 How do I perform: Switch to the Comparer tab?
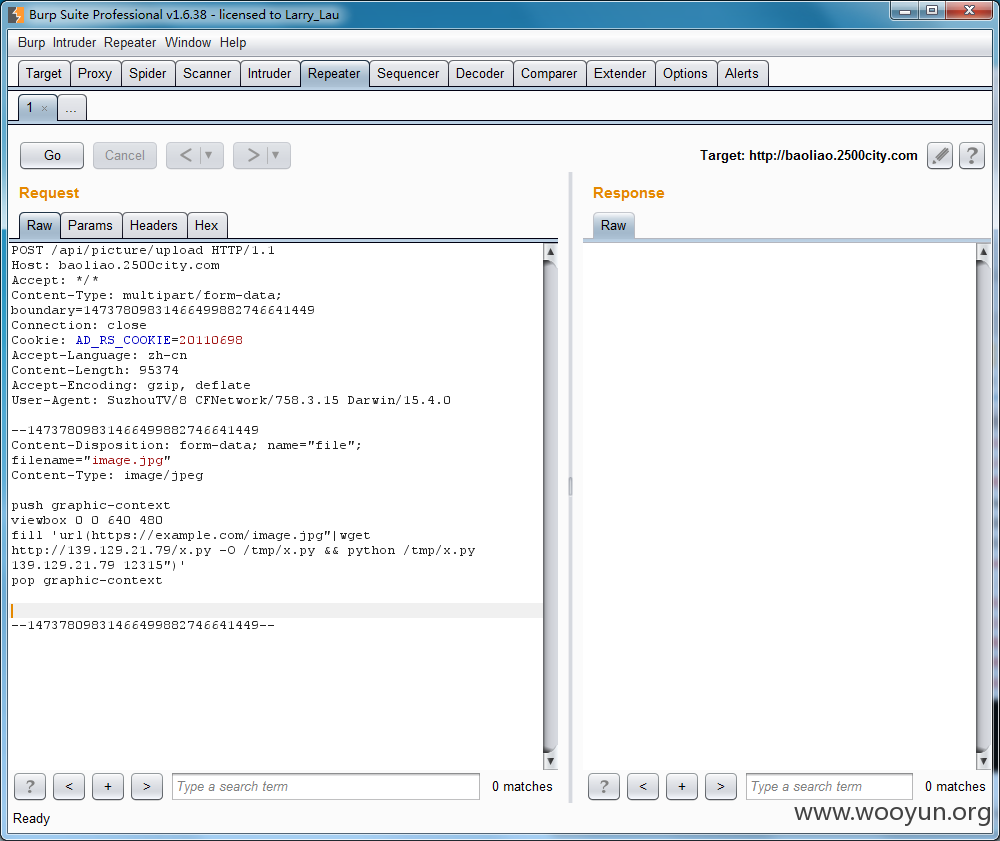point(549,74)
